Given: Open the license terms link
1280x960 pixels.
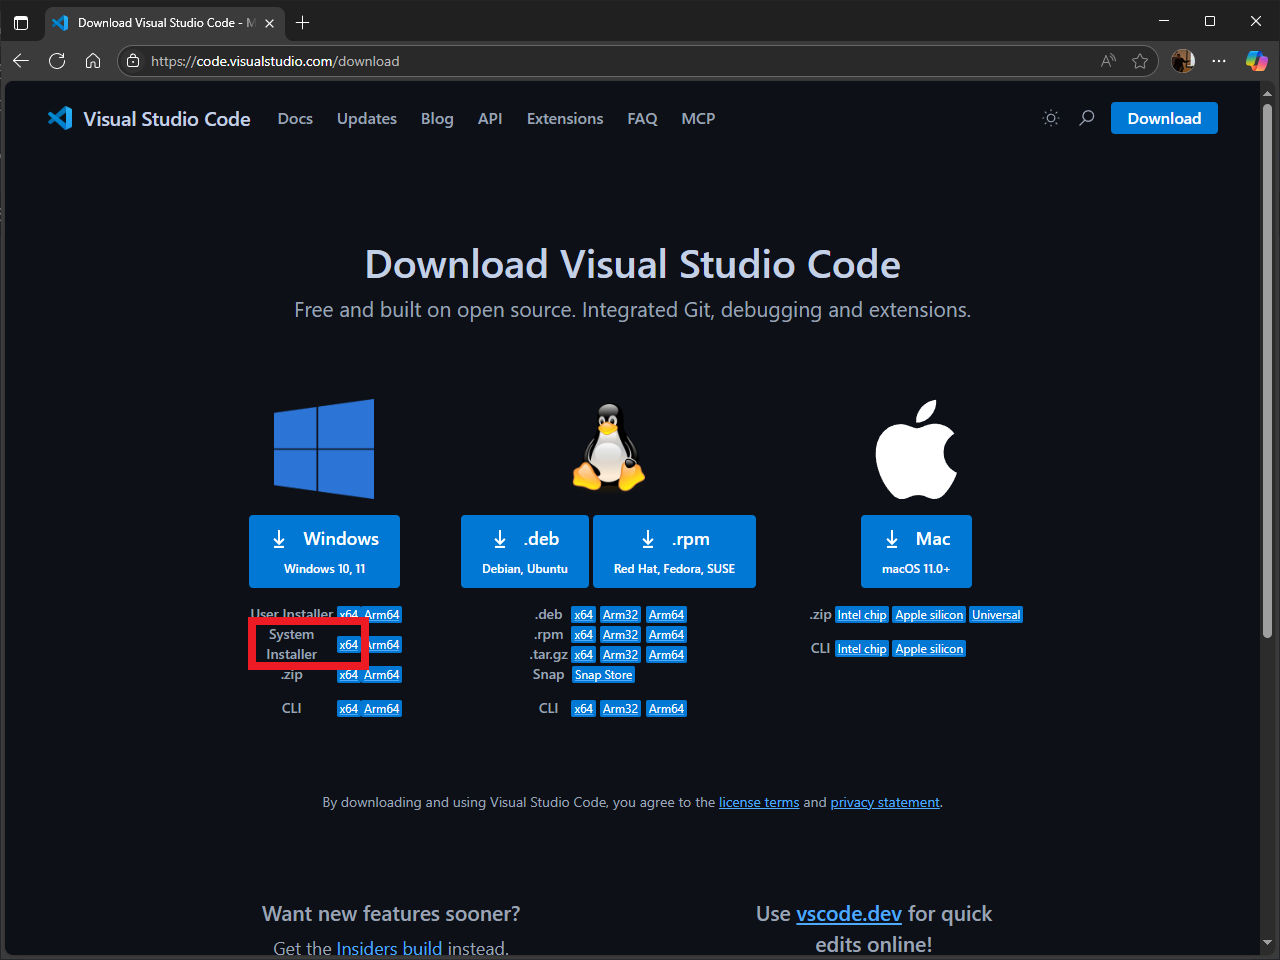Looking at the screenshot, I should [759, 802].
